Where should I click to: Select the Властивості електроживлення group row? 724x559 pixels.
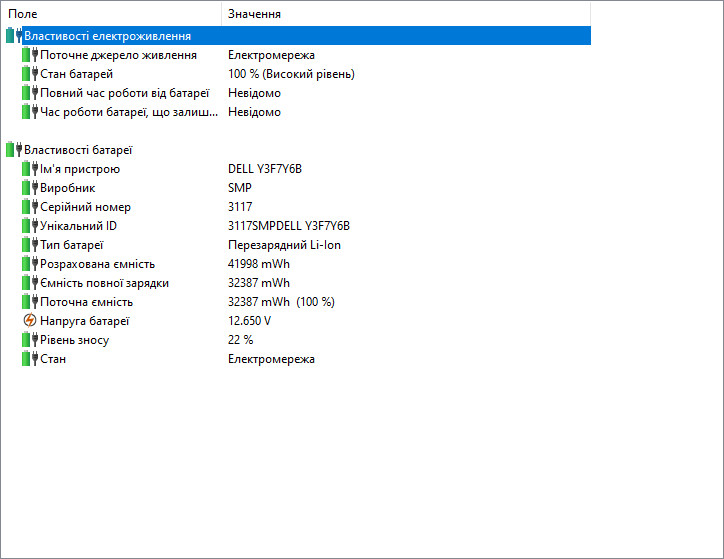click(x=107, y=36)
